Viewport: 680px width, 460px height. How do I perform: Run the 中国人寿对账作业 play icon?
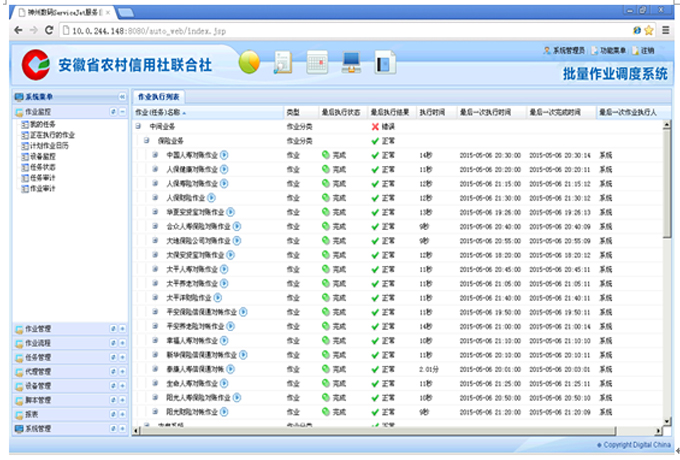coord(224,155)
